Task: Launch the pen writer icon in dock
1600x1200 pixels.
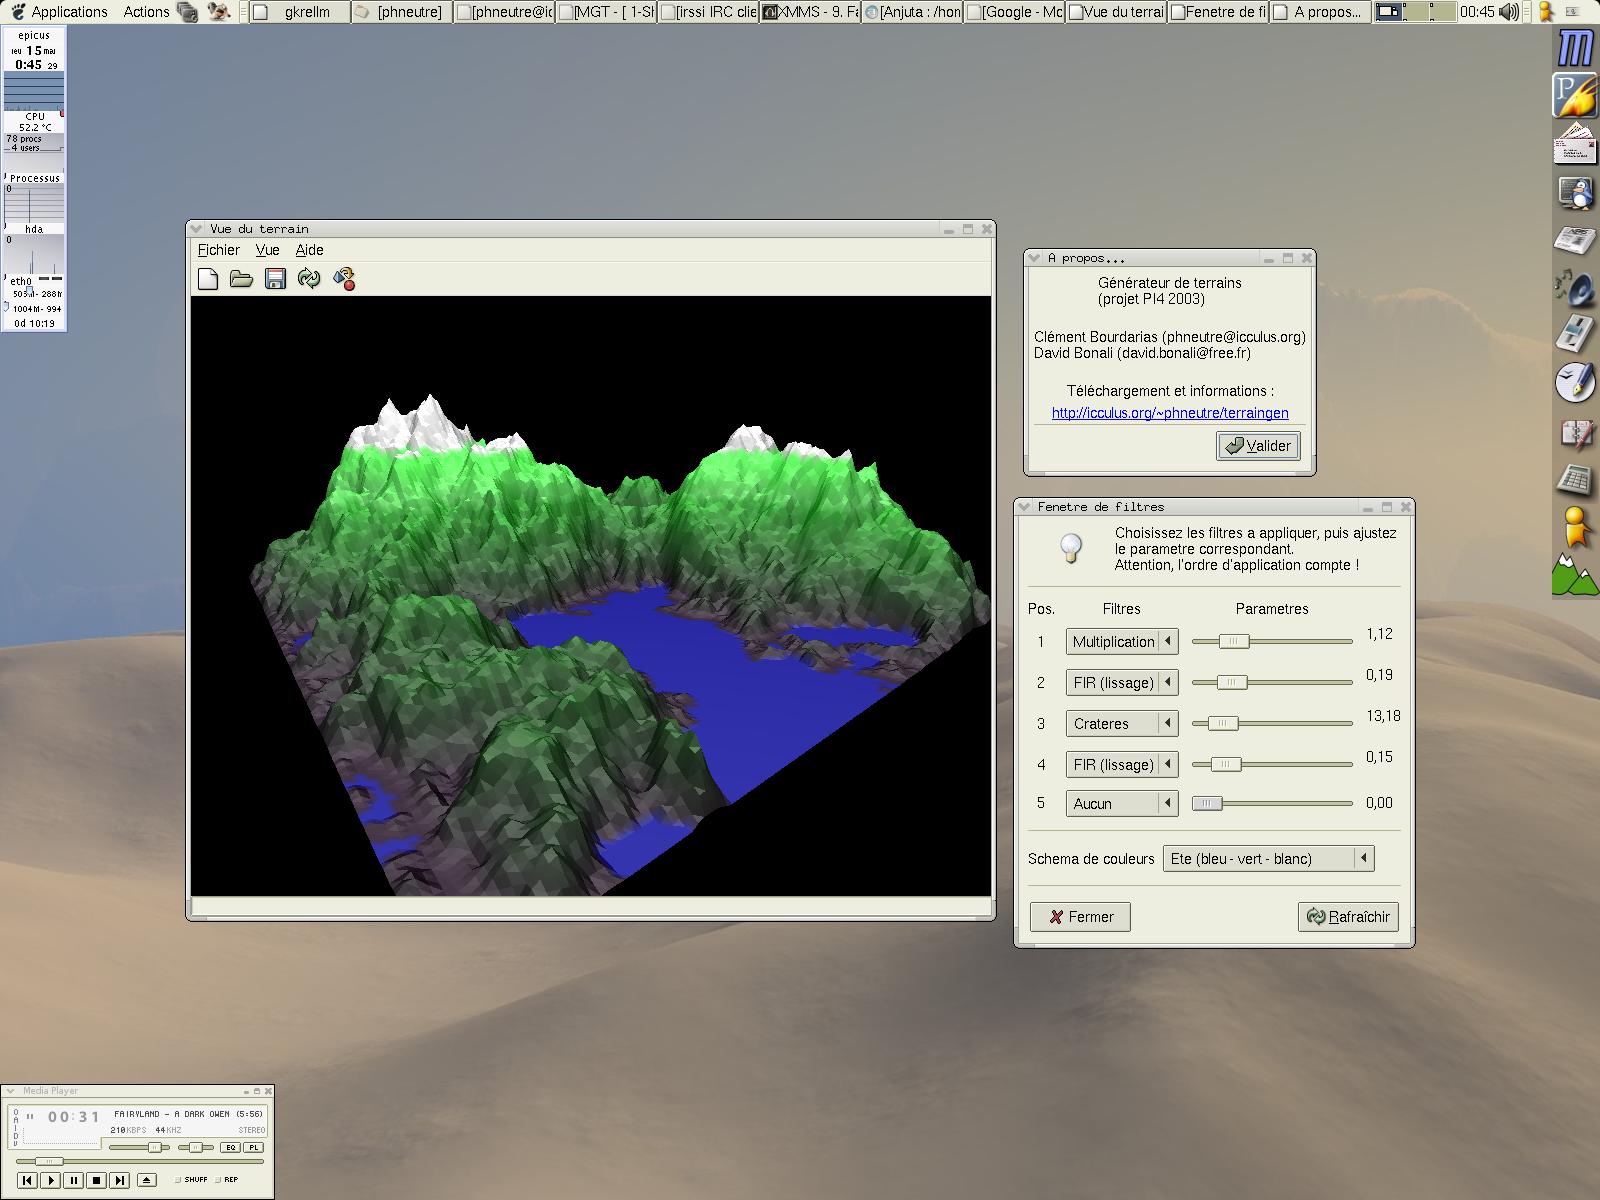Action: tap(1576, 381)
